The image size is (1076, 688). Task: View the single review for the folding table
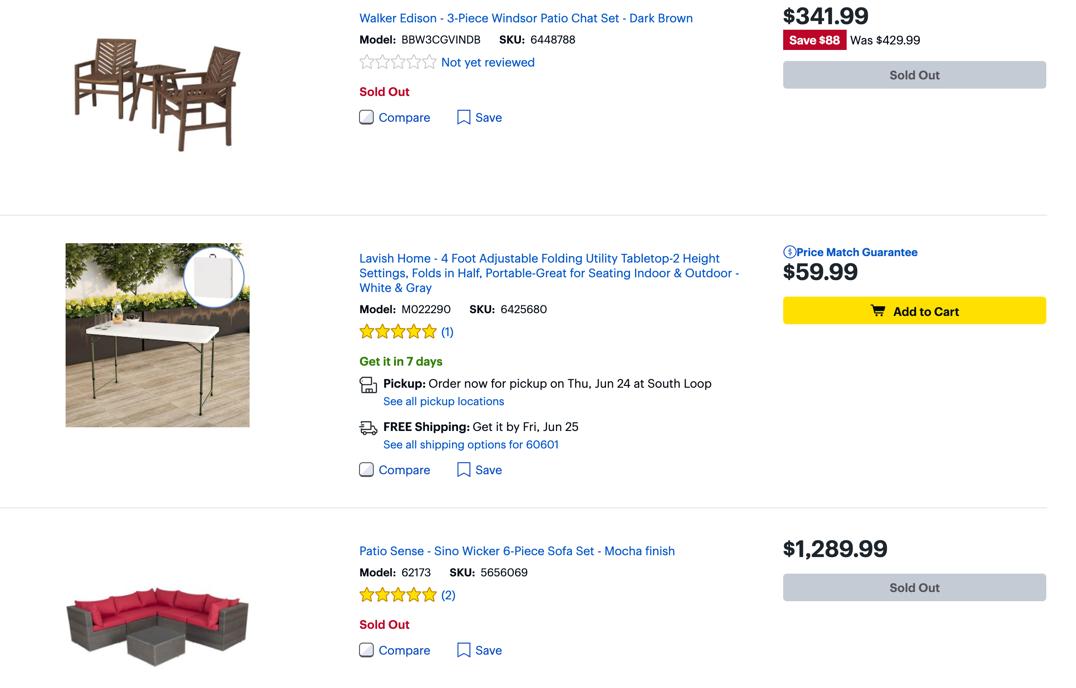446,331
